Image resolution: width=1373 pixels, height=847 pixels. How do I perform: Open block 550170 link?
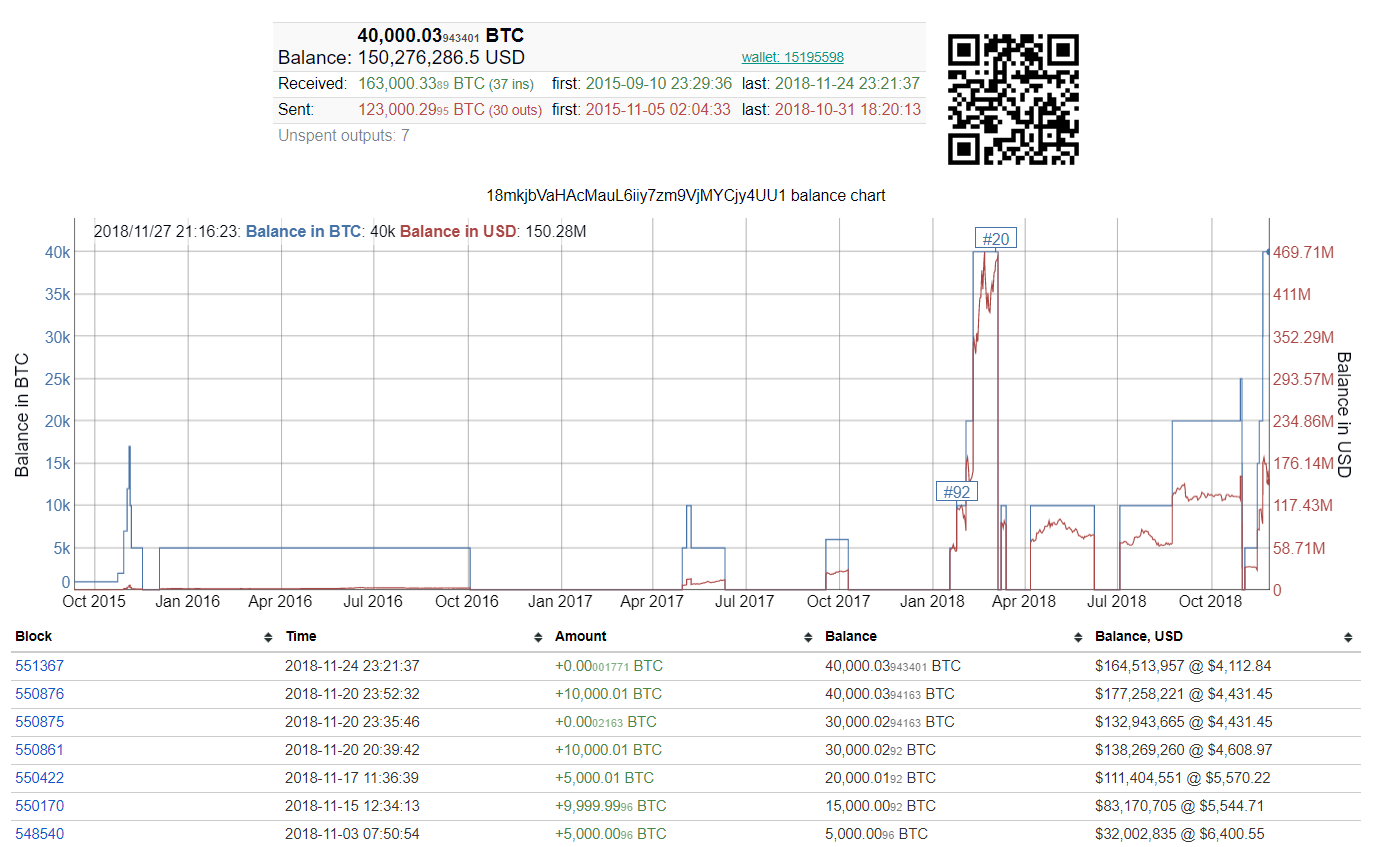point(39,806)
